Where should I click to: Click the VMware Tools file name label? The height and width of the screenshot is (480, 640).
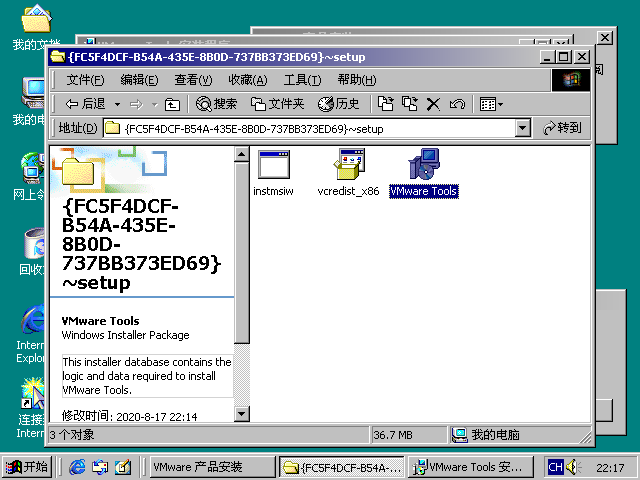pos(424,191)
